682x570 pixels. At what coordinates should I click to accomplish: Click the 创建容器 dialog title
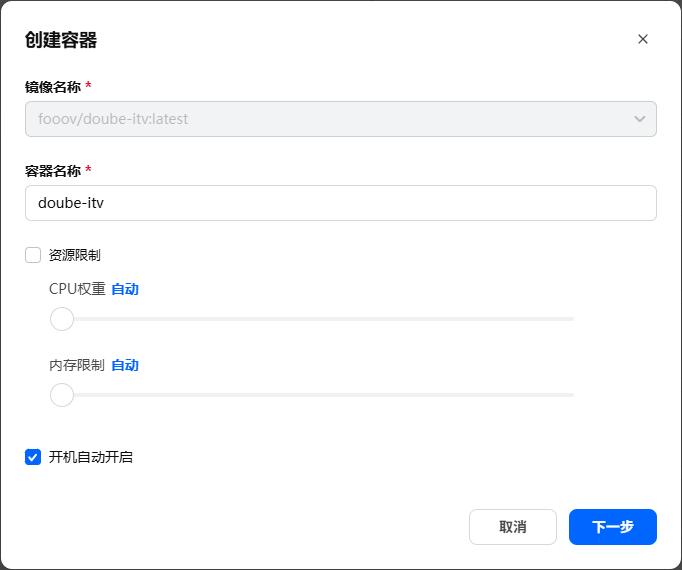pos(61,40)
